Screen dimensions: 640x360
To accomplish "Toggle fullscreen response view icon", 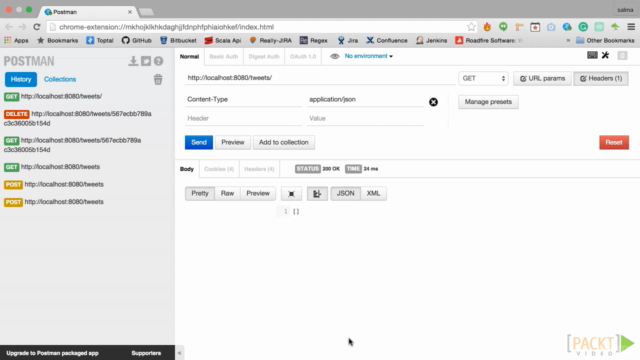I will click(291, 193).
